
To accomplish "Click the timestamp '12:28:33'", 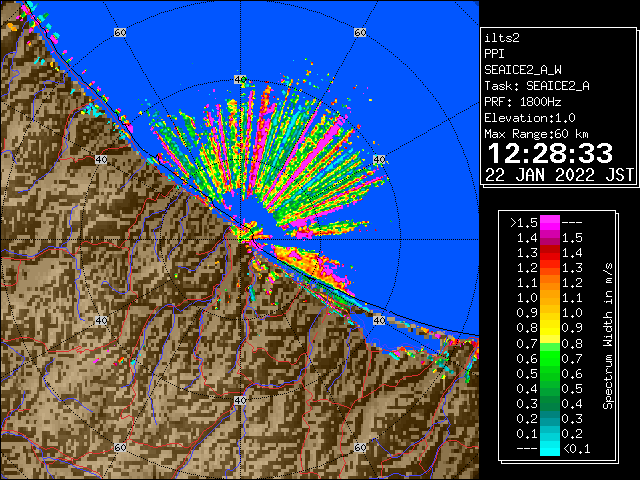I will [550, 153].
